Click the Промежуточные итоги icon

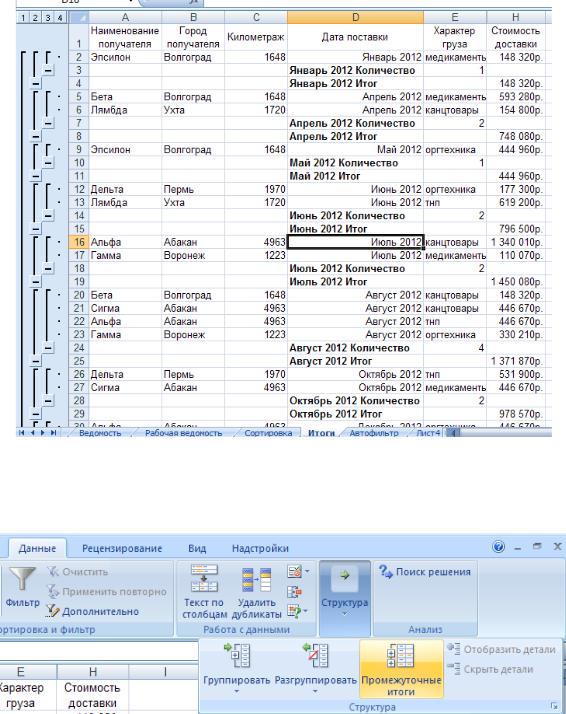coord(400,656)
